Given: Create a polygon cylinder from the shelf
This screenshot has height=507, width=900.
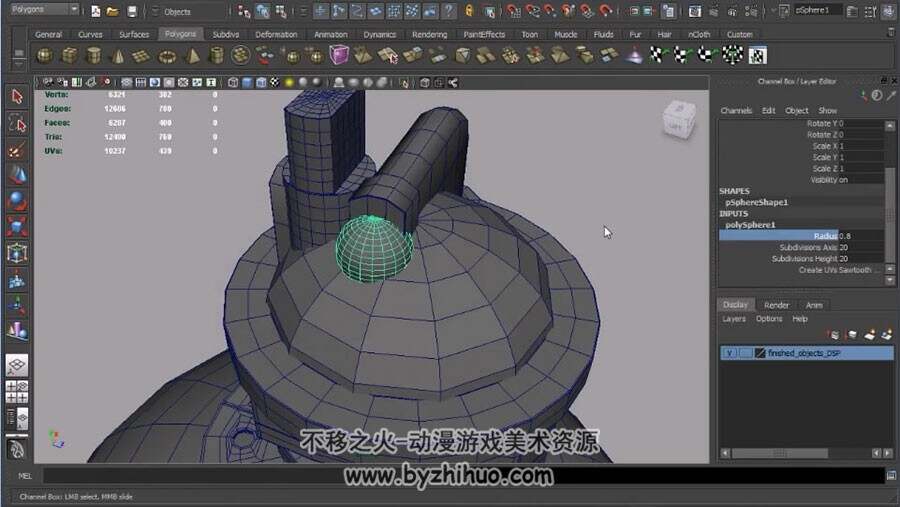Looking at the screenshot, I should (x=94, y=56).
